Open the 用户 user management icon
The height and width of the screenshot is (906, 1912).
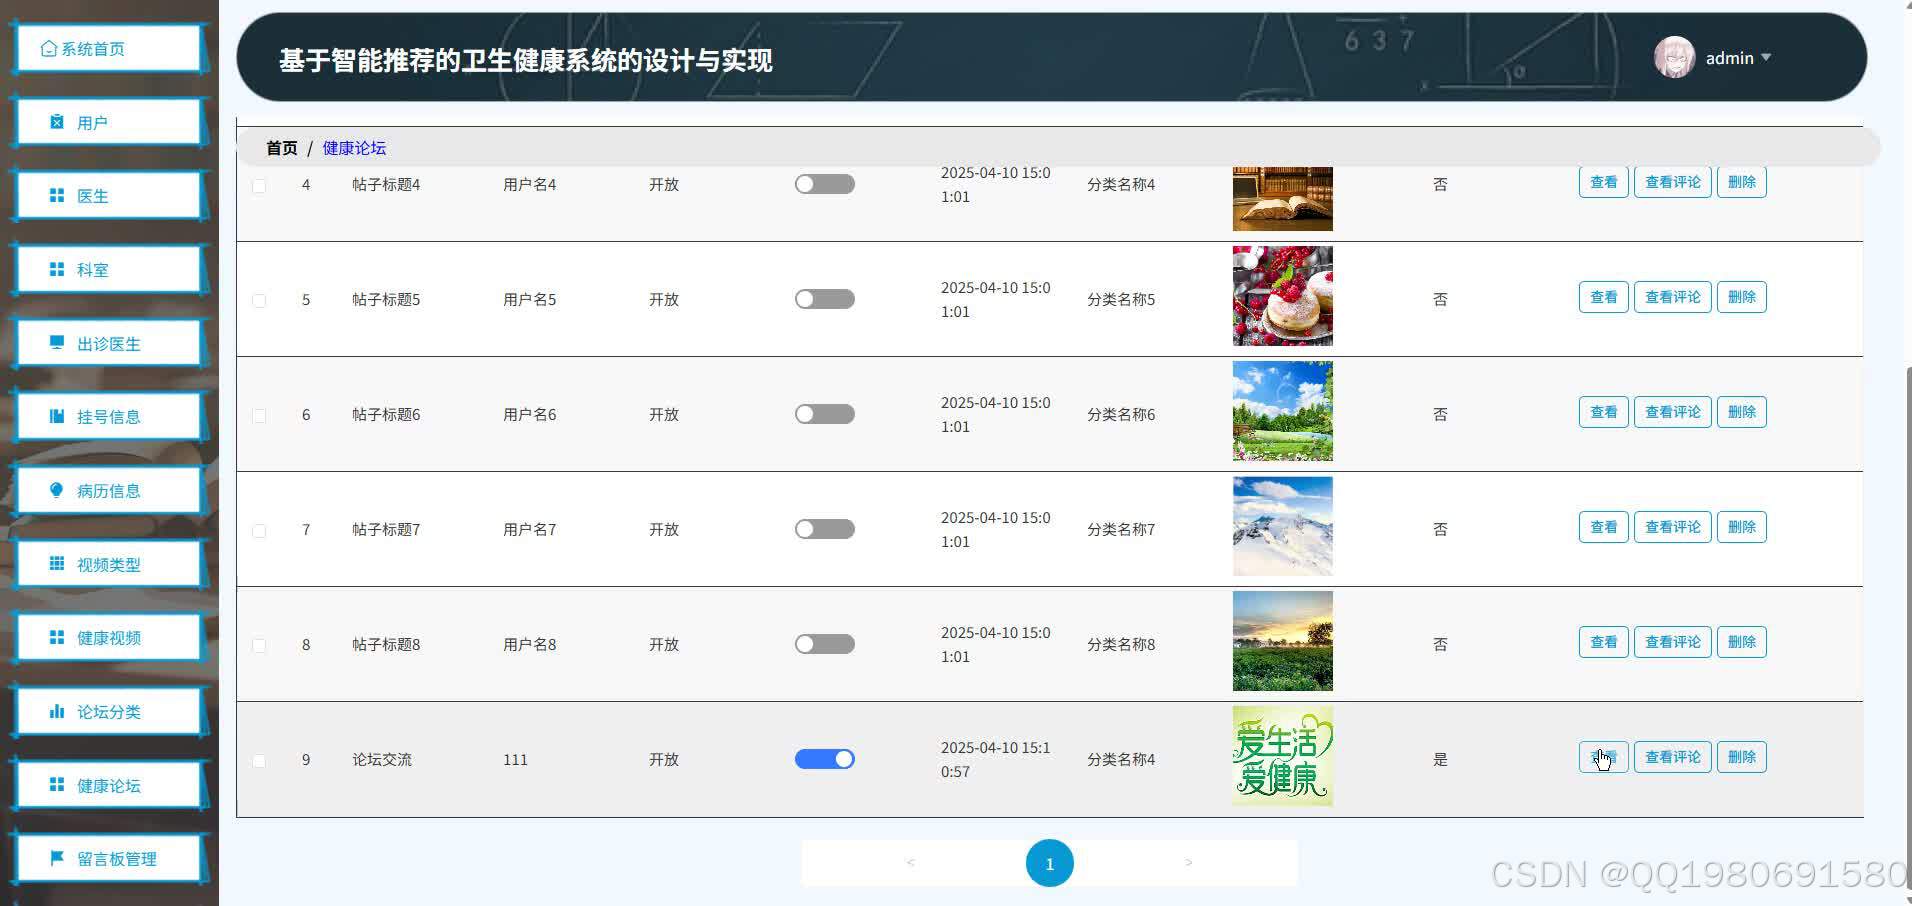(x=55, y=121)
